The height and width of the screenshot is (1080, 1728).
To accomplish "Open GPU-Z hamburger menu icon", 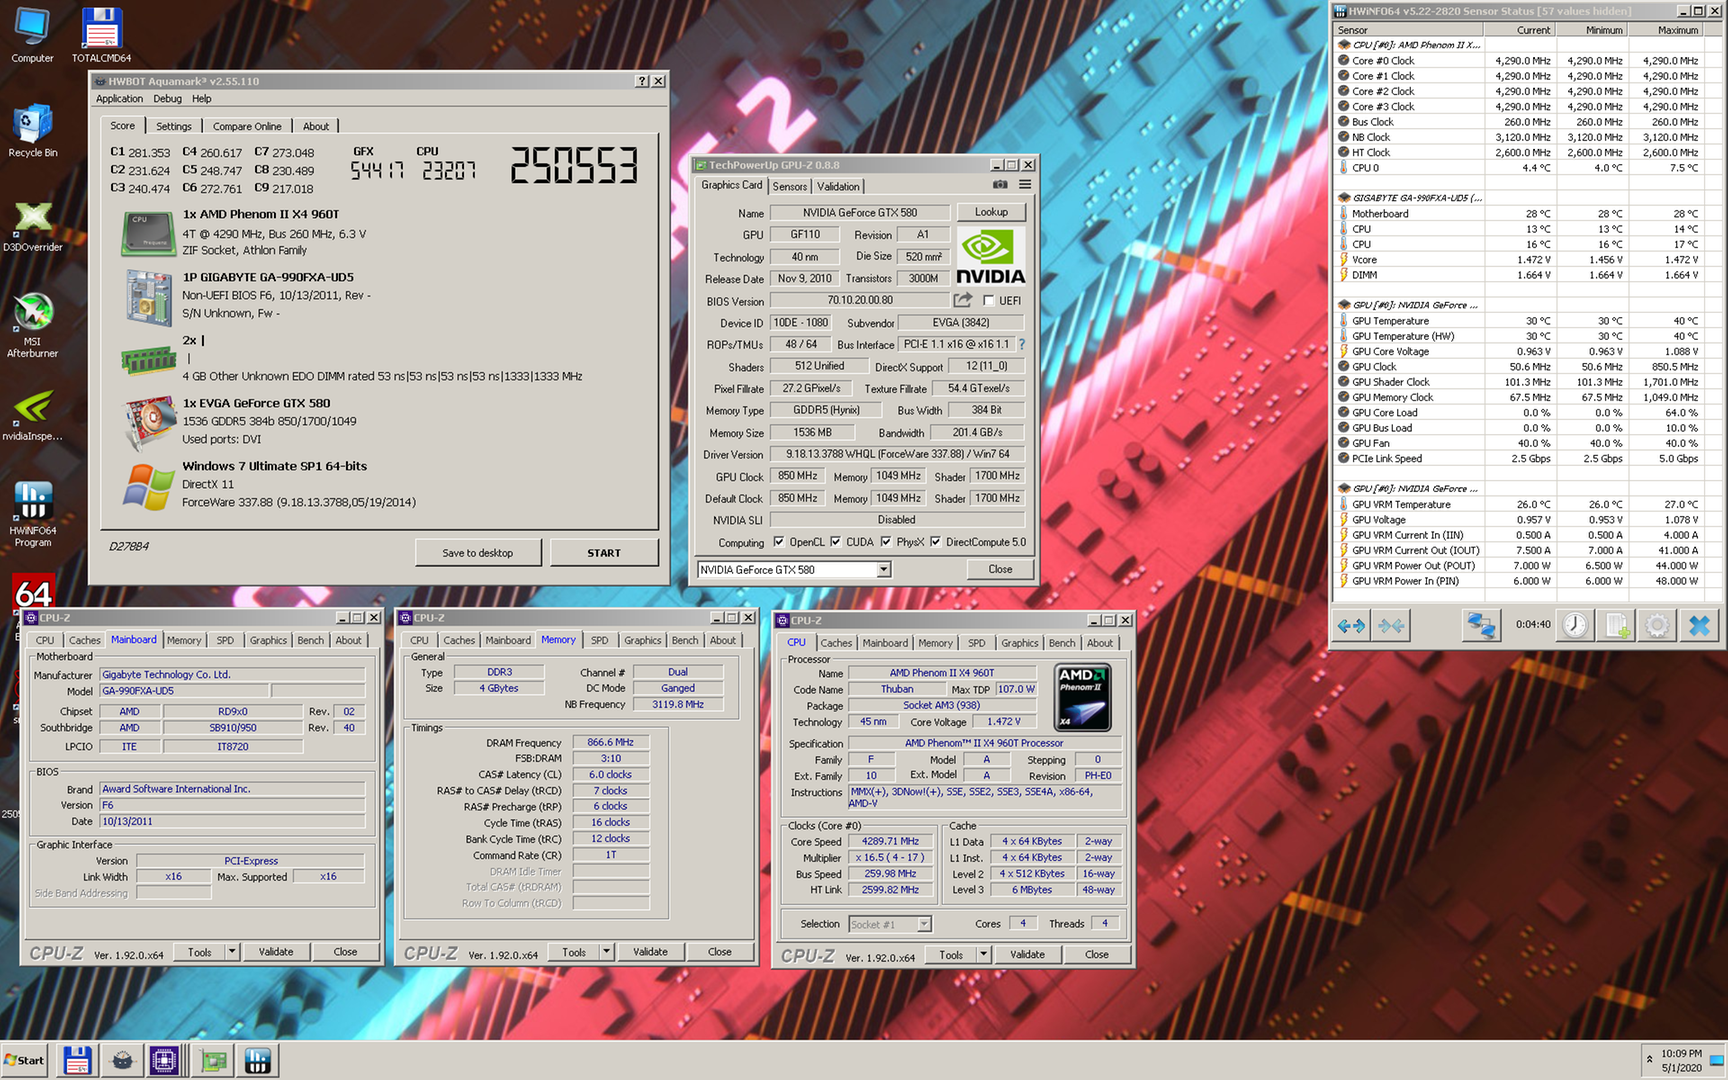I will (x=1025, y=184).
